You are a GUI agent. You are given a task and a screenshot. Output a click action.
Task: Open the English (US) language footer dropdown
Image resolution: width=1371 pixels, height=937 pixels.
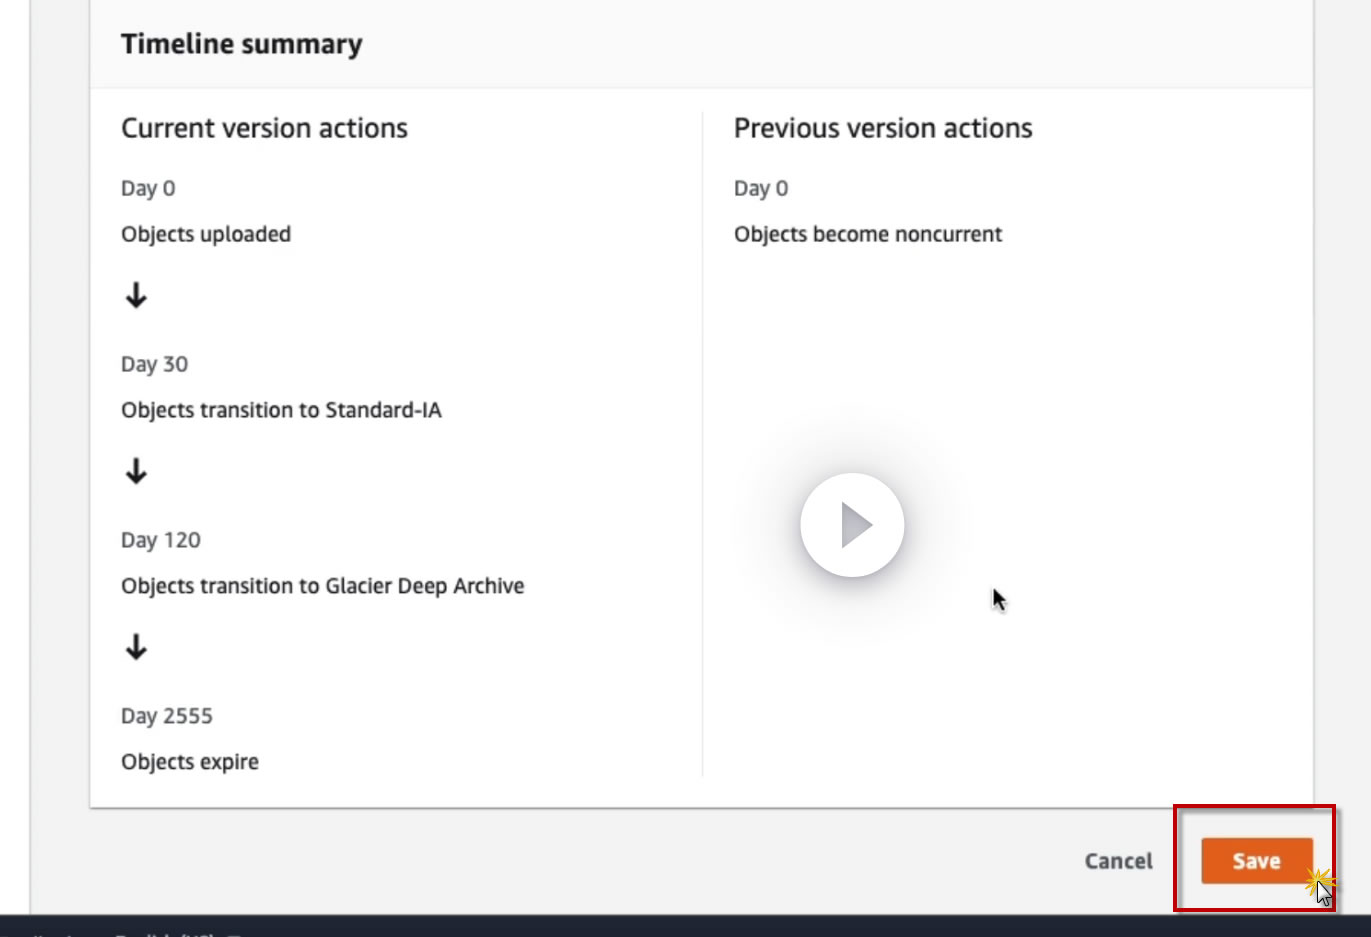tap(175, 933)
